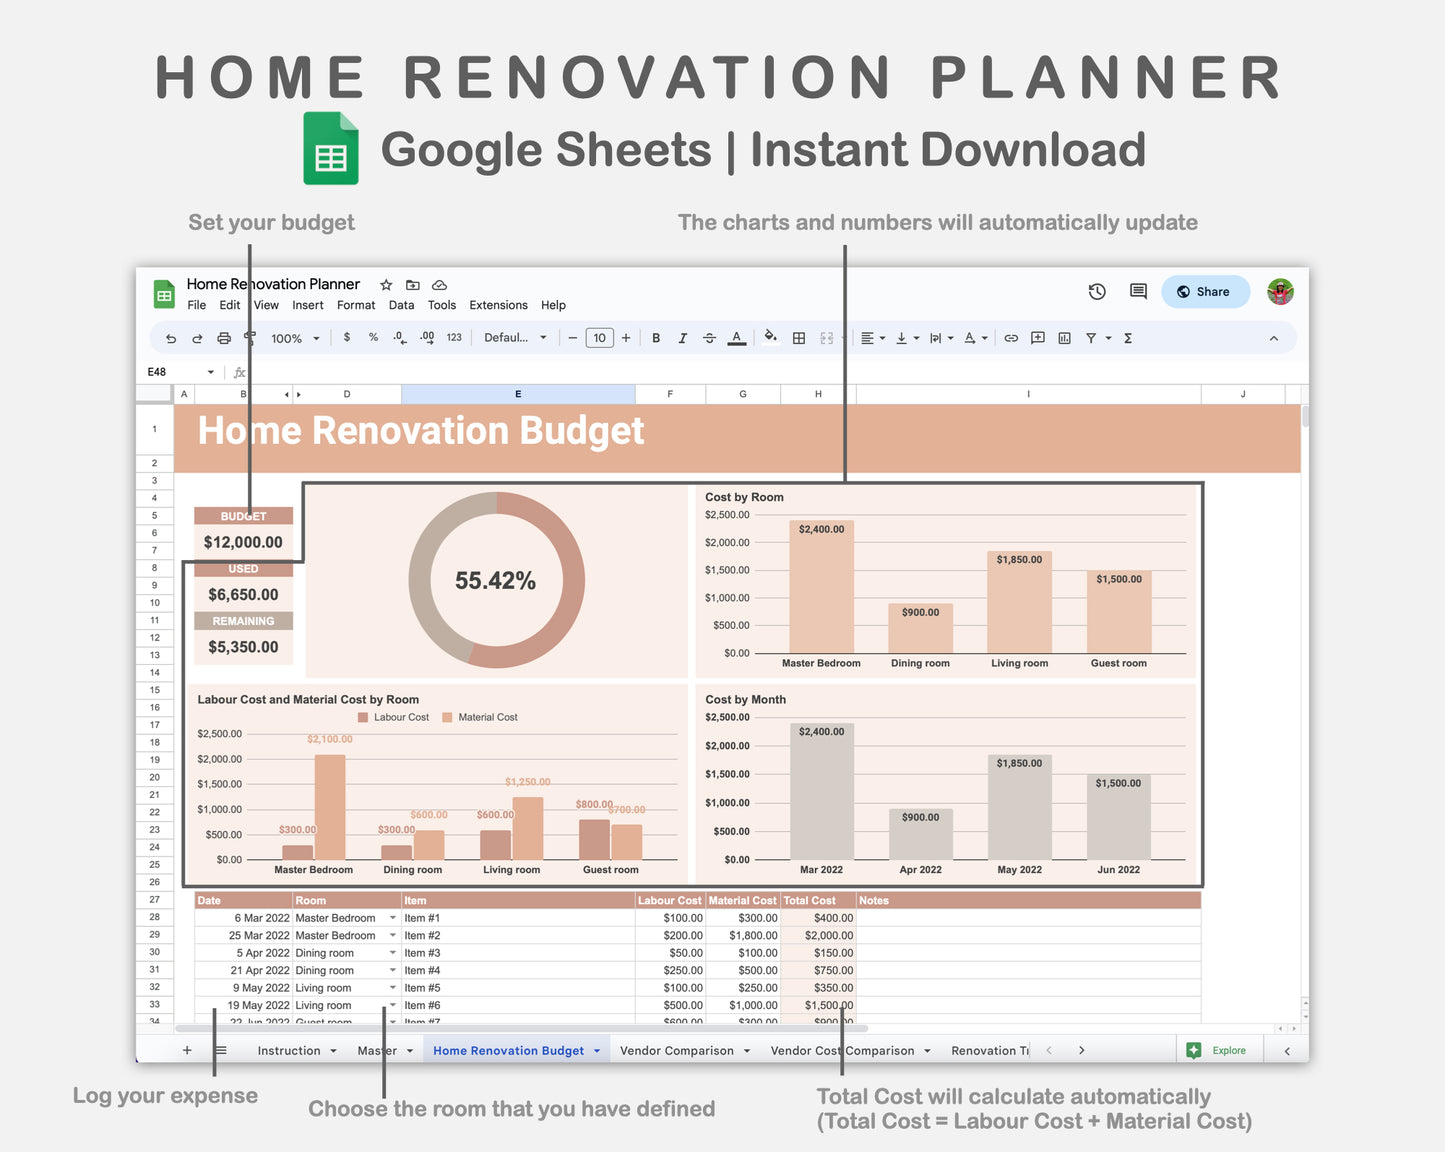This screenshot has width=1445, height=1152.
Task: Click the Italic formatting icon
Action: (683, 338)
